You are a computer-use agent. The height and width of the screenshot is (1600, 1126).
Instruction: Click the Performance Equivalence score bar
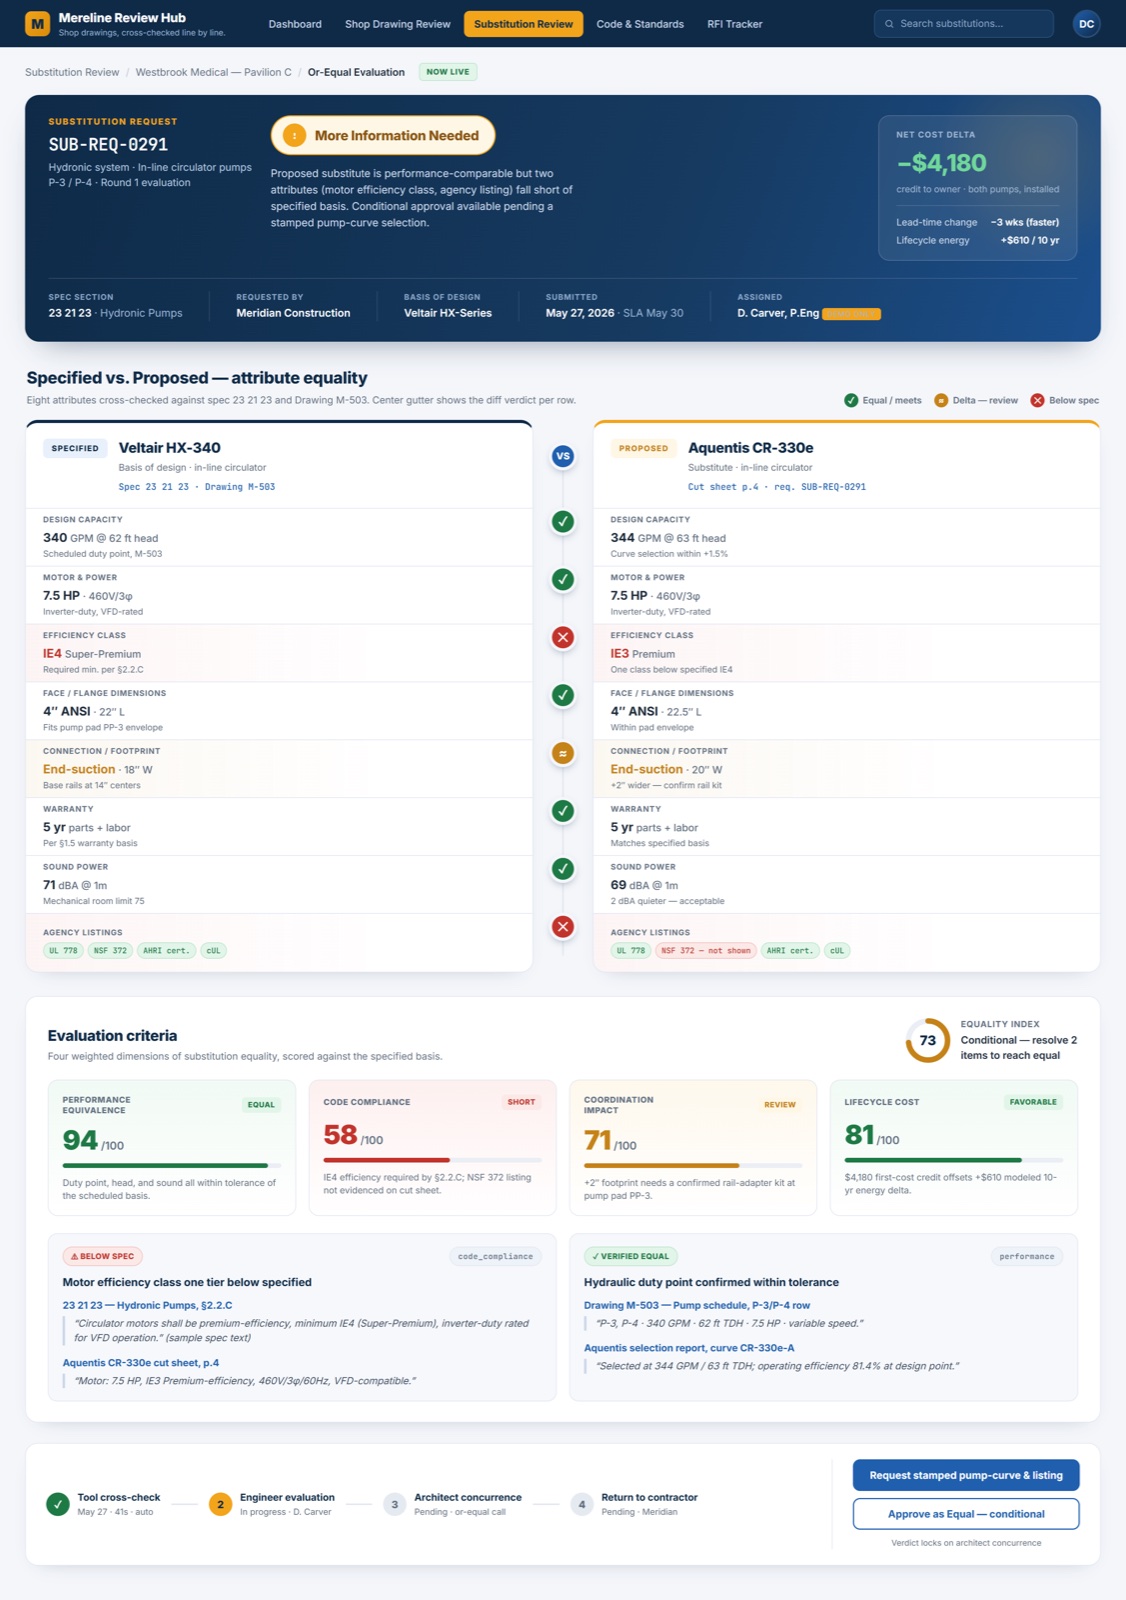pyautogui.click(x=172, y=1166)
